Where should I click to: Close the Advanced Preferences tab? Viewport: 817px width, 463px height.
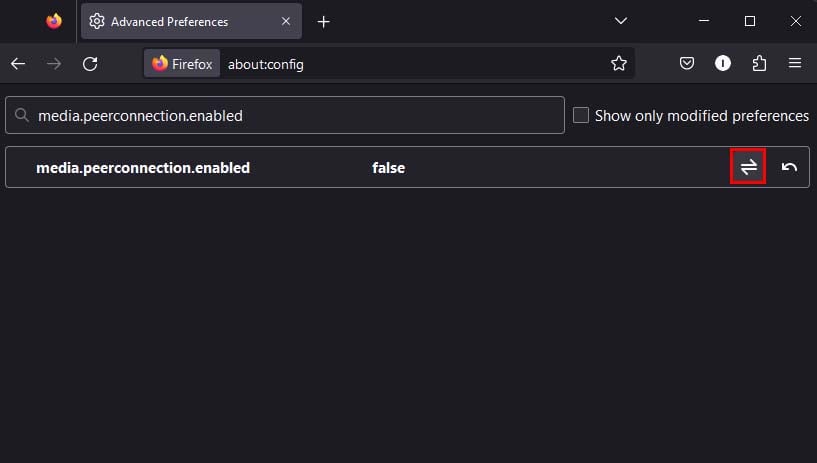coord(285,21)
